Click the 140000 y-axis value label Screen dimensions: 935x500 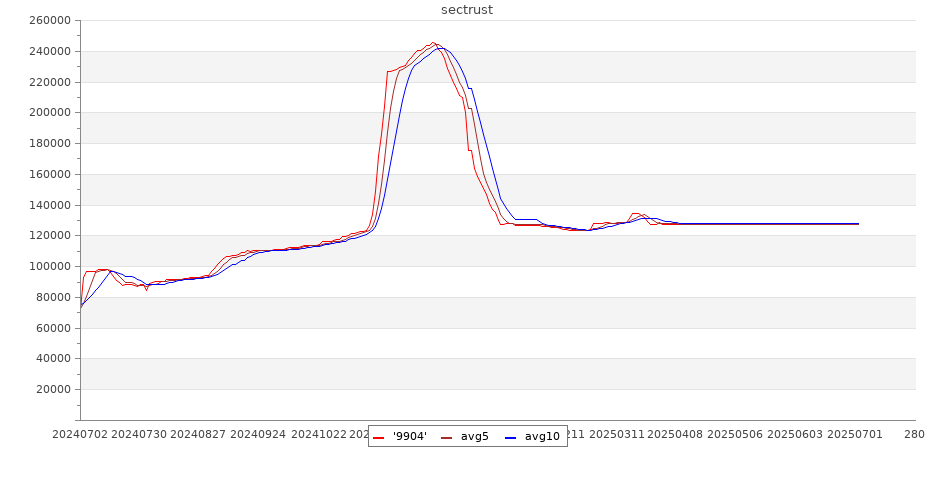(49, 205)
